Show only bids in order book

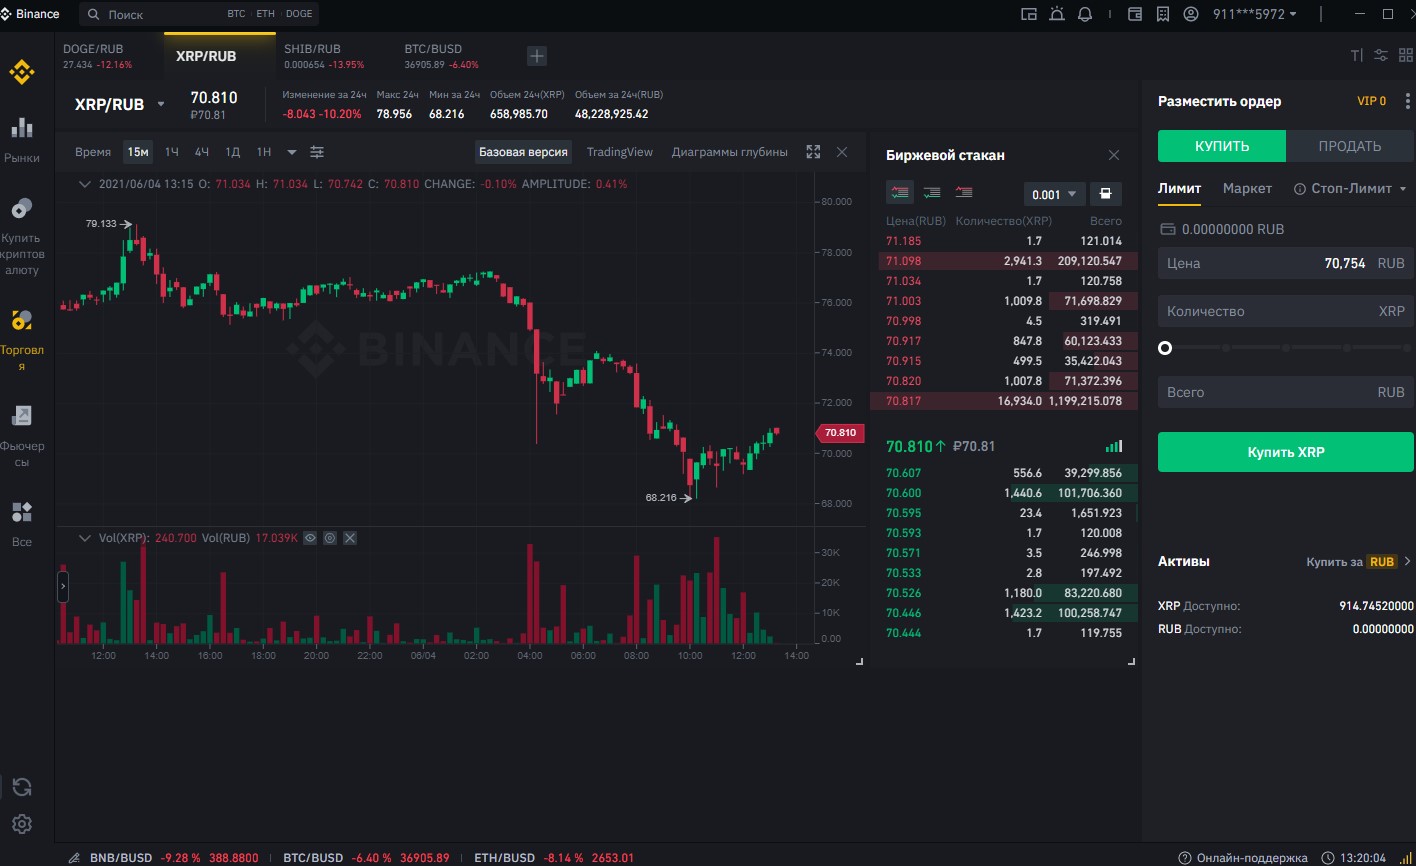(x=931, y=192)
